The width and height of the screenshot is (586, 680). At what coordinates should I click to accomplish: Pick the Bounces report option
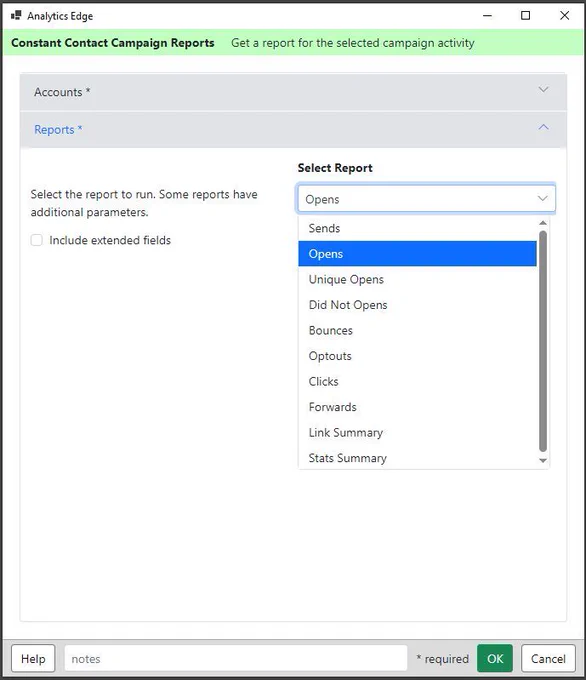(417, 330)
